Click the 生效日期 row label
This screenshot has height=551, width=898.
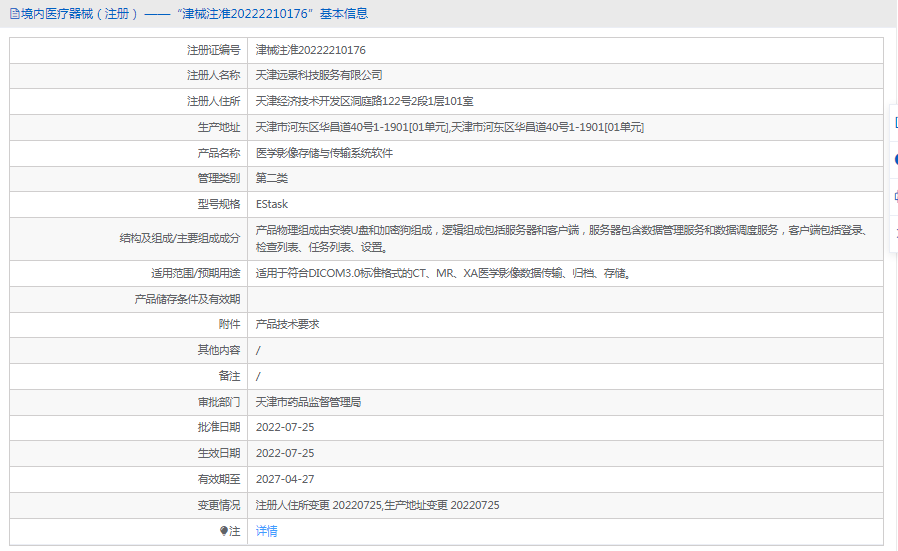pyautogui.click(x=219, y=453)
